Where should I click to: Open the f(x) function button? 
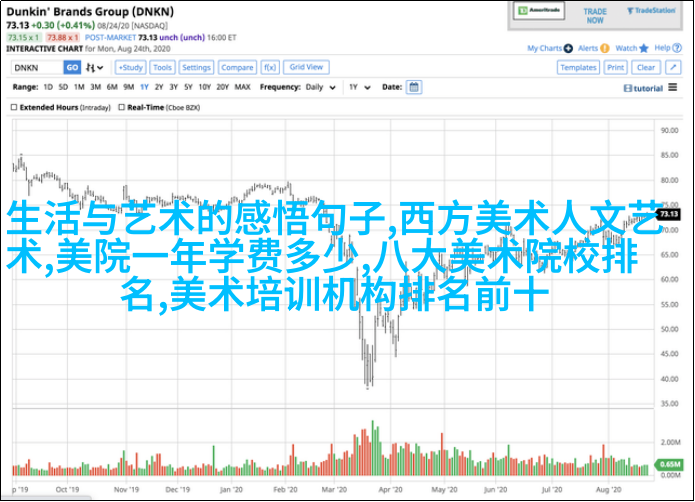click(270, 67)
